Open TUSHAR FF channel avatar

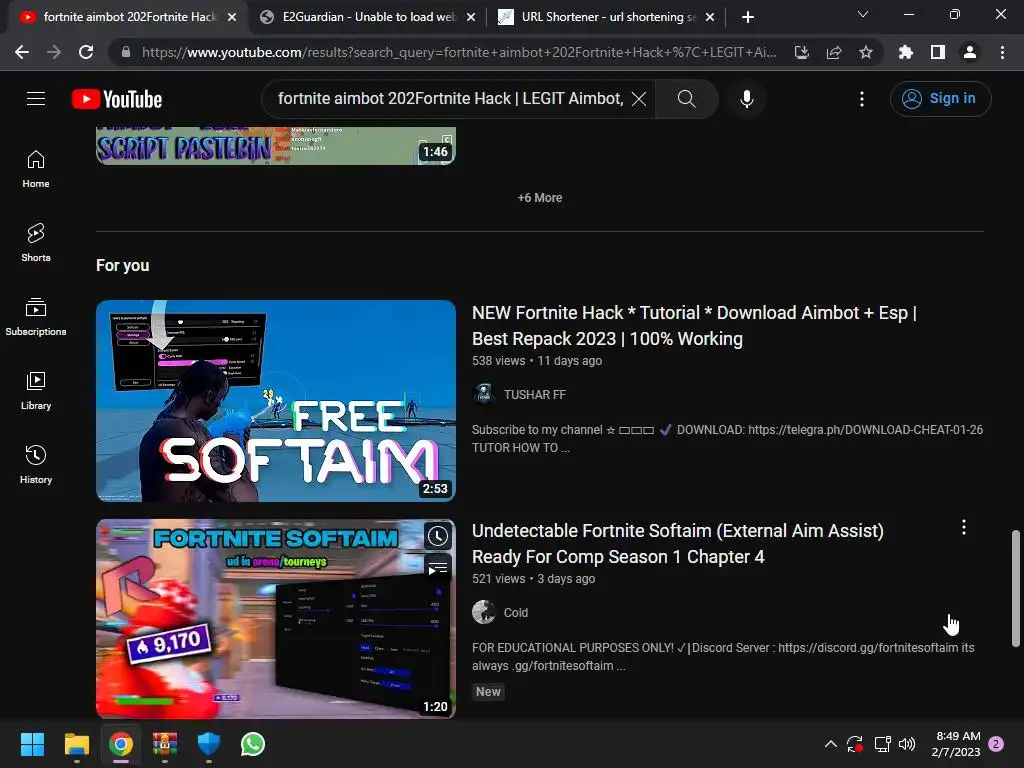coord(484,394)
